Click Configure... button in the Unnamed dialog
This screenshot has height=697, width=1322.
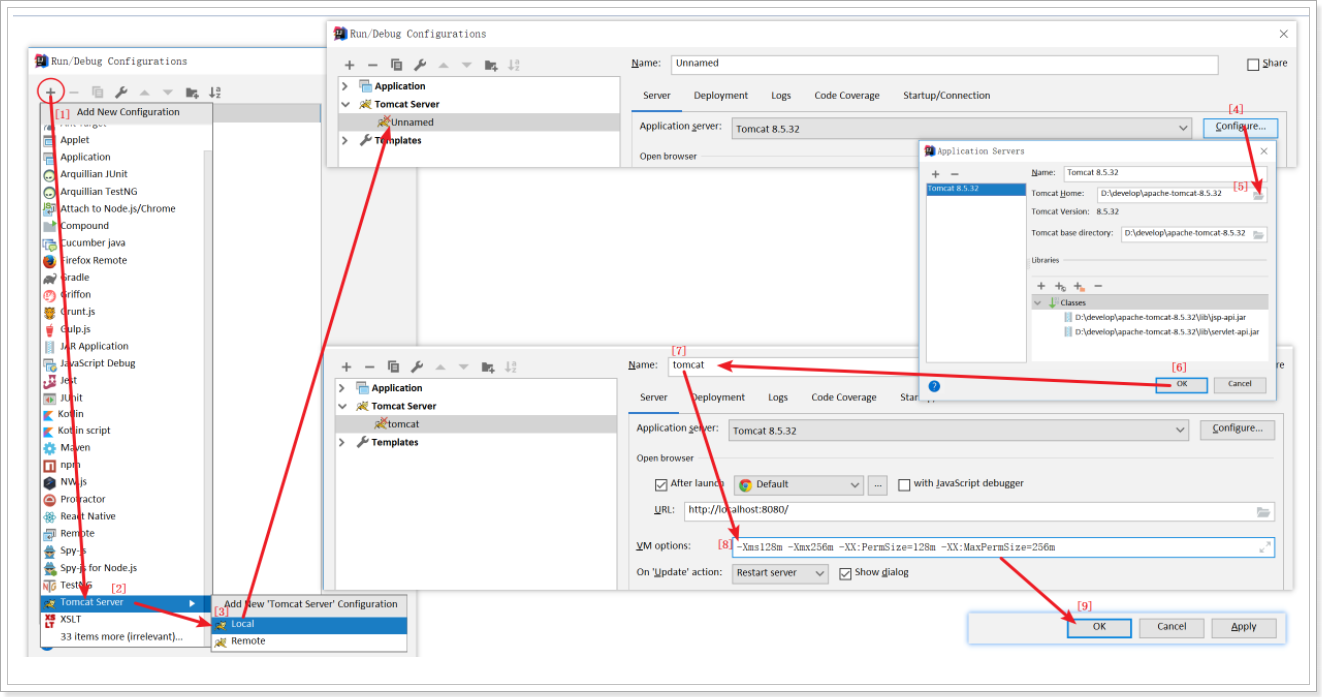click(x=1240, y=127)
